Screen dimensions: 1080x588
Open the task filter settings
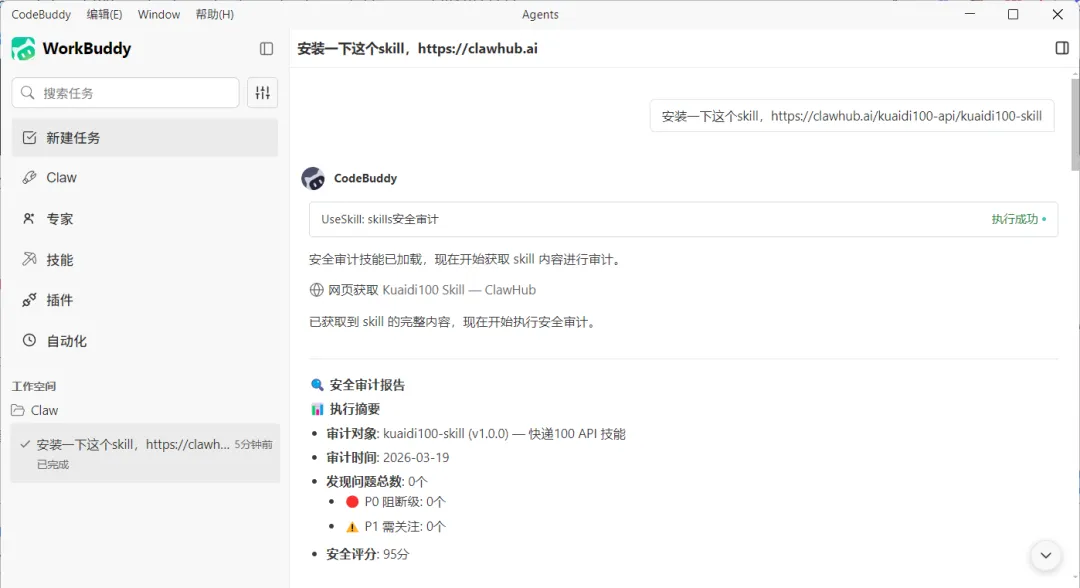pyautogui.click(x=262, y=93)
